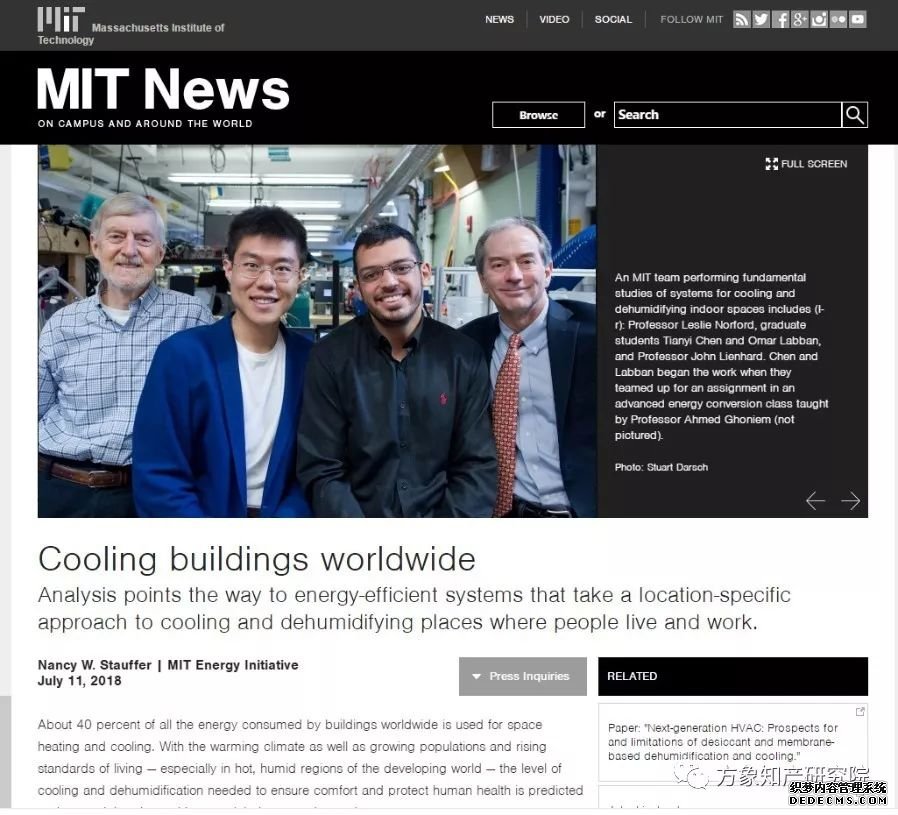The image size is (898, 815).
Task: View the photo in full screen
Action: (x=806, y=164)
